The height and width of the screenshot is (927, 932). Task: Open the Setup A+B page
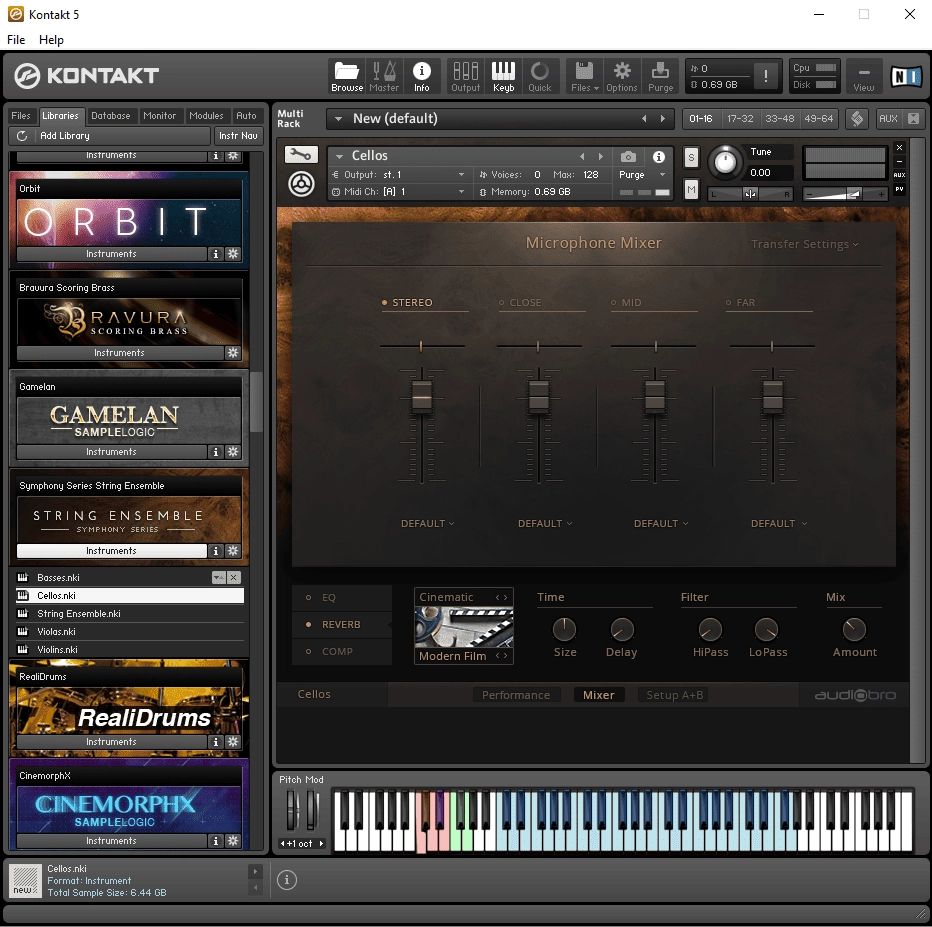click(x=674, y=695)
